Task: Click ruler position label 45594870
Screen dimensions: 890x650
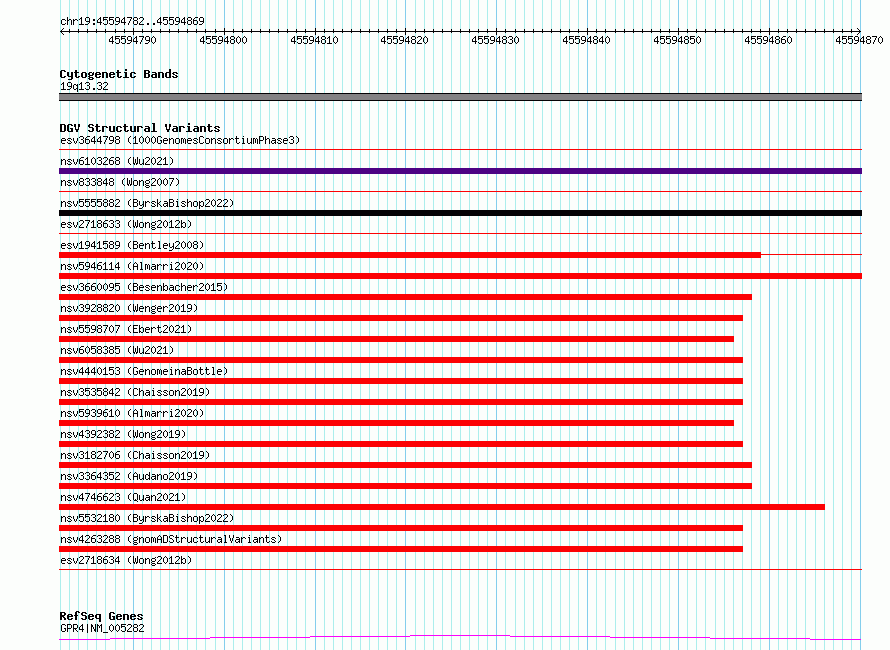Action: click(x=859, y=40)
